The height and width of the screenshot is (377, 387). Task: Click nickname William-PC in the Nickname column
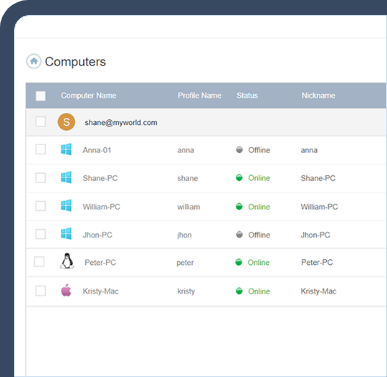tap(319, 207)
